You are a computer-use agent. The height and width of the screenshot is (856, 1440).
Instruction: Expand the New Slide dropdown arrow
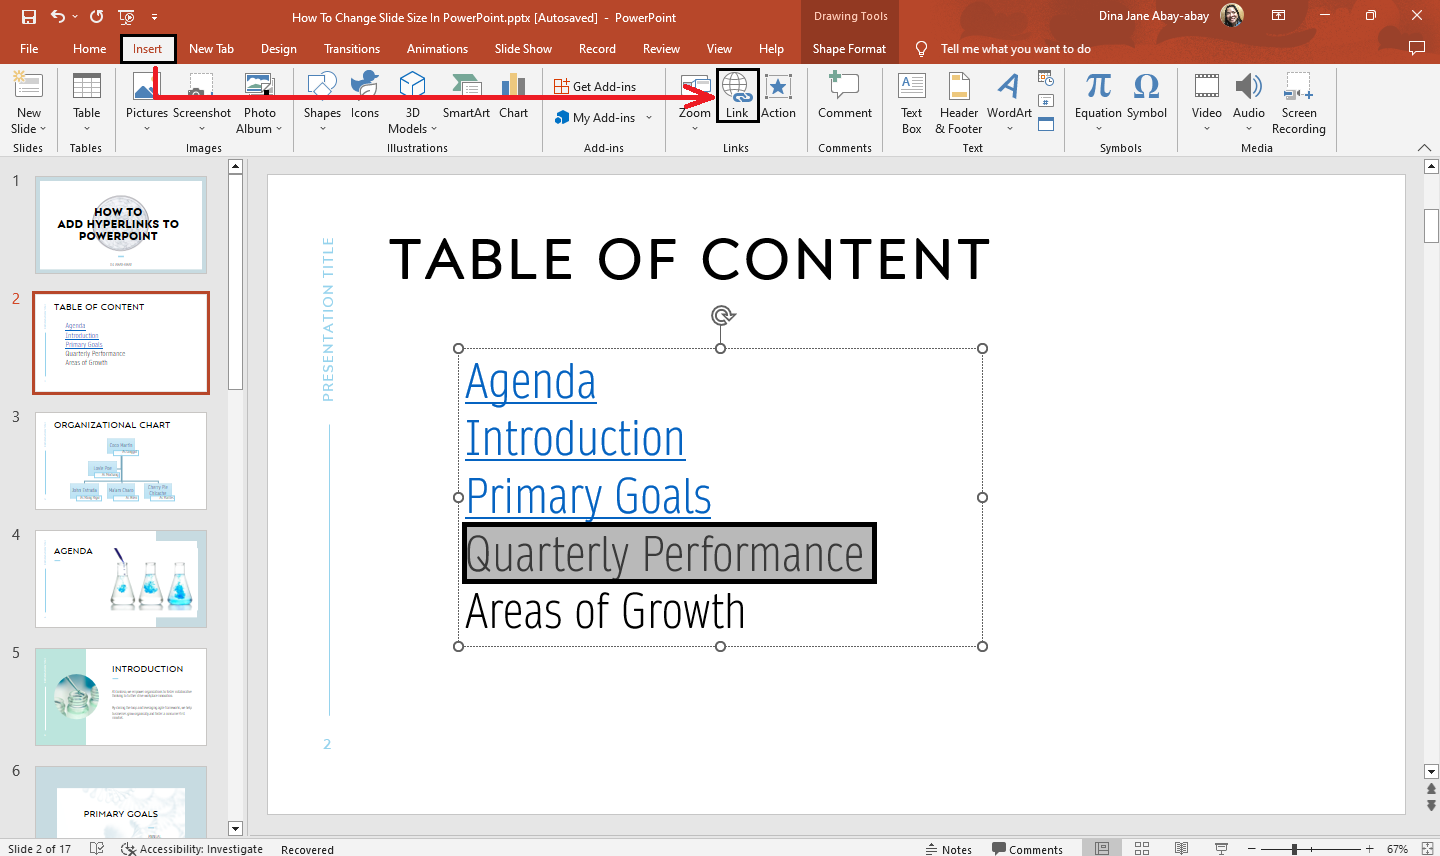pyautogui.click(x=43, y=129)
